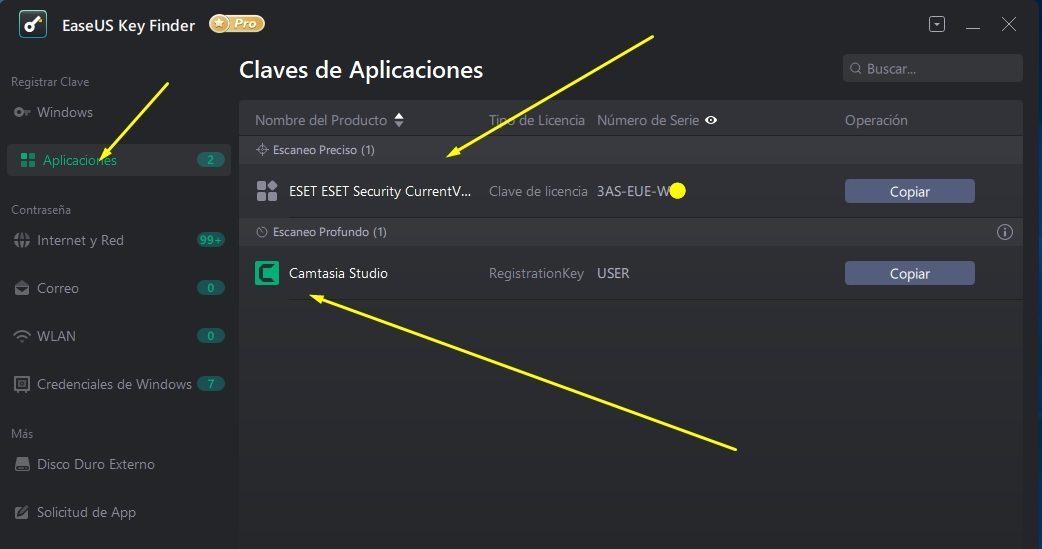Click the envelope icon beside Correo
This screenshot has width=1042, height=549.
[x=22, y=288]
